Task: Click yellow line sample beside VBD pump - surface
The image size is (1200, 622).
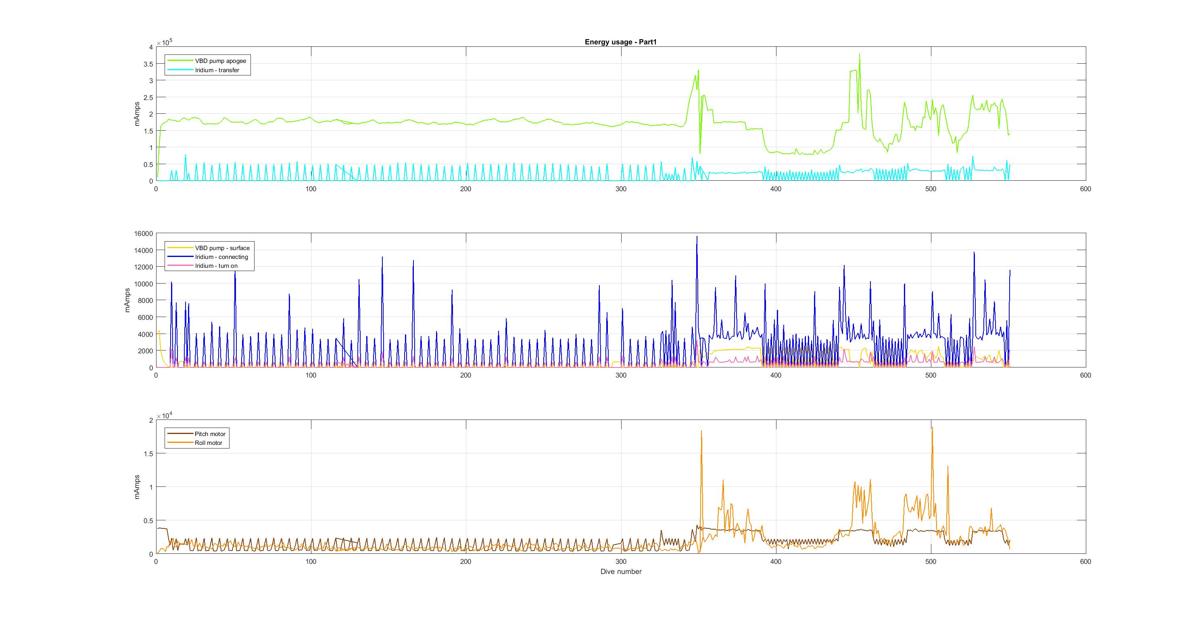Action: (x=181, y=247)
